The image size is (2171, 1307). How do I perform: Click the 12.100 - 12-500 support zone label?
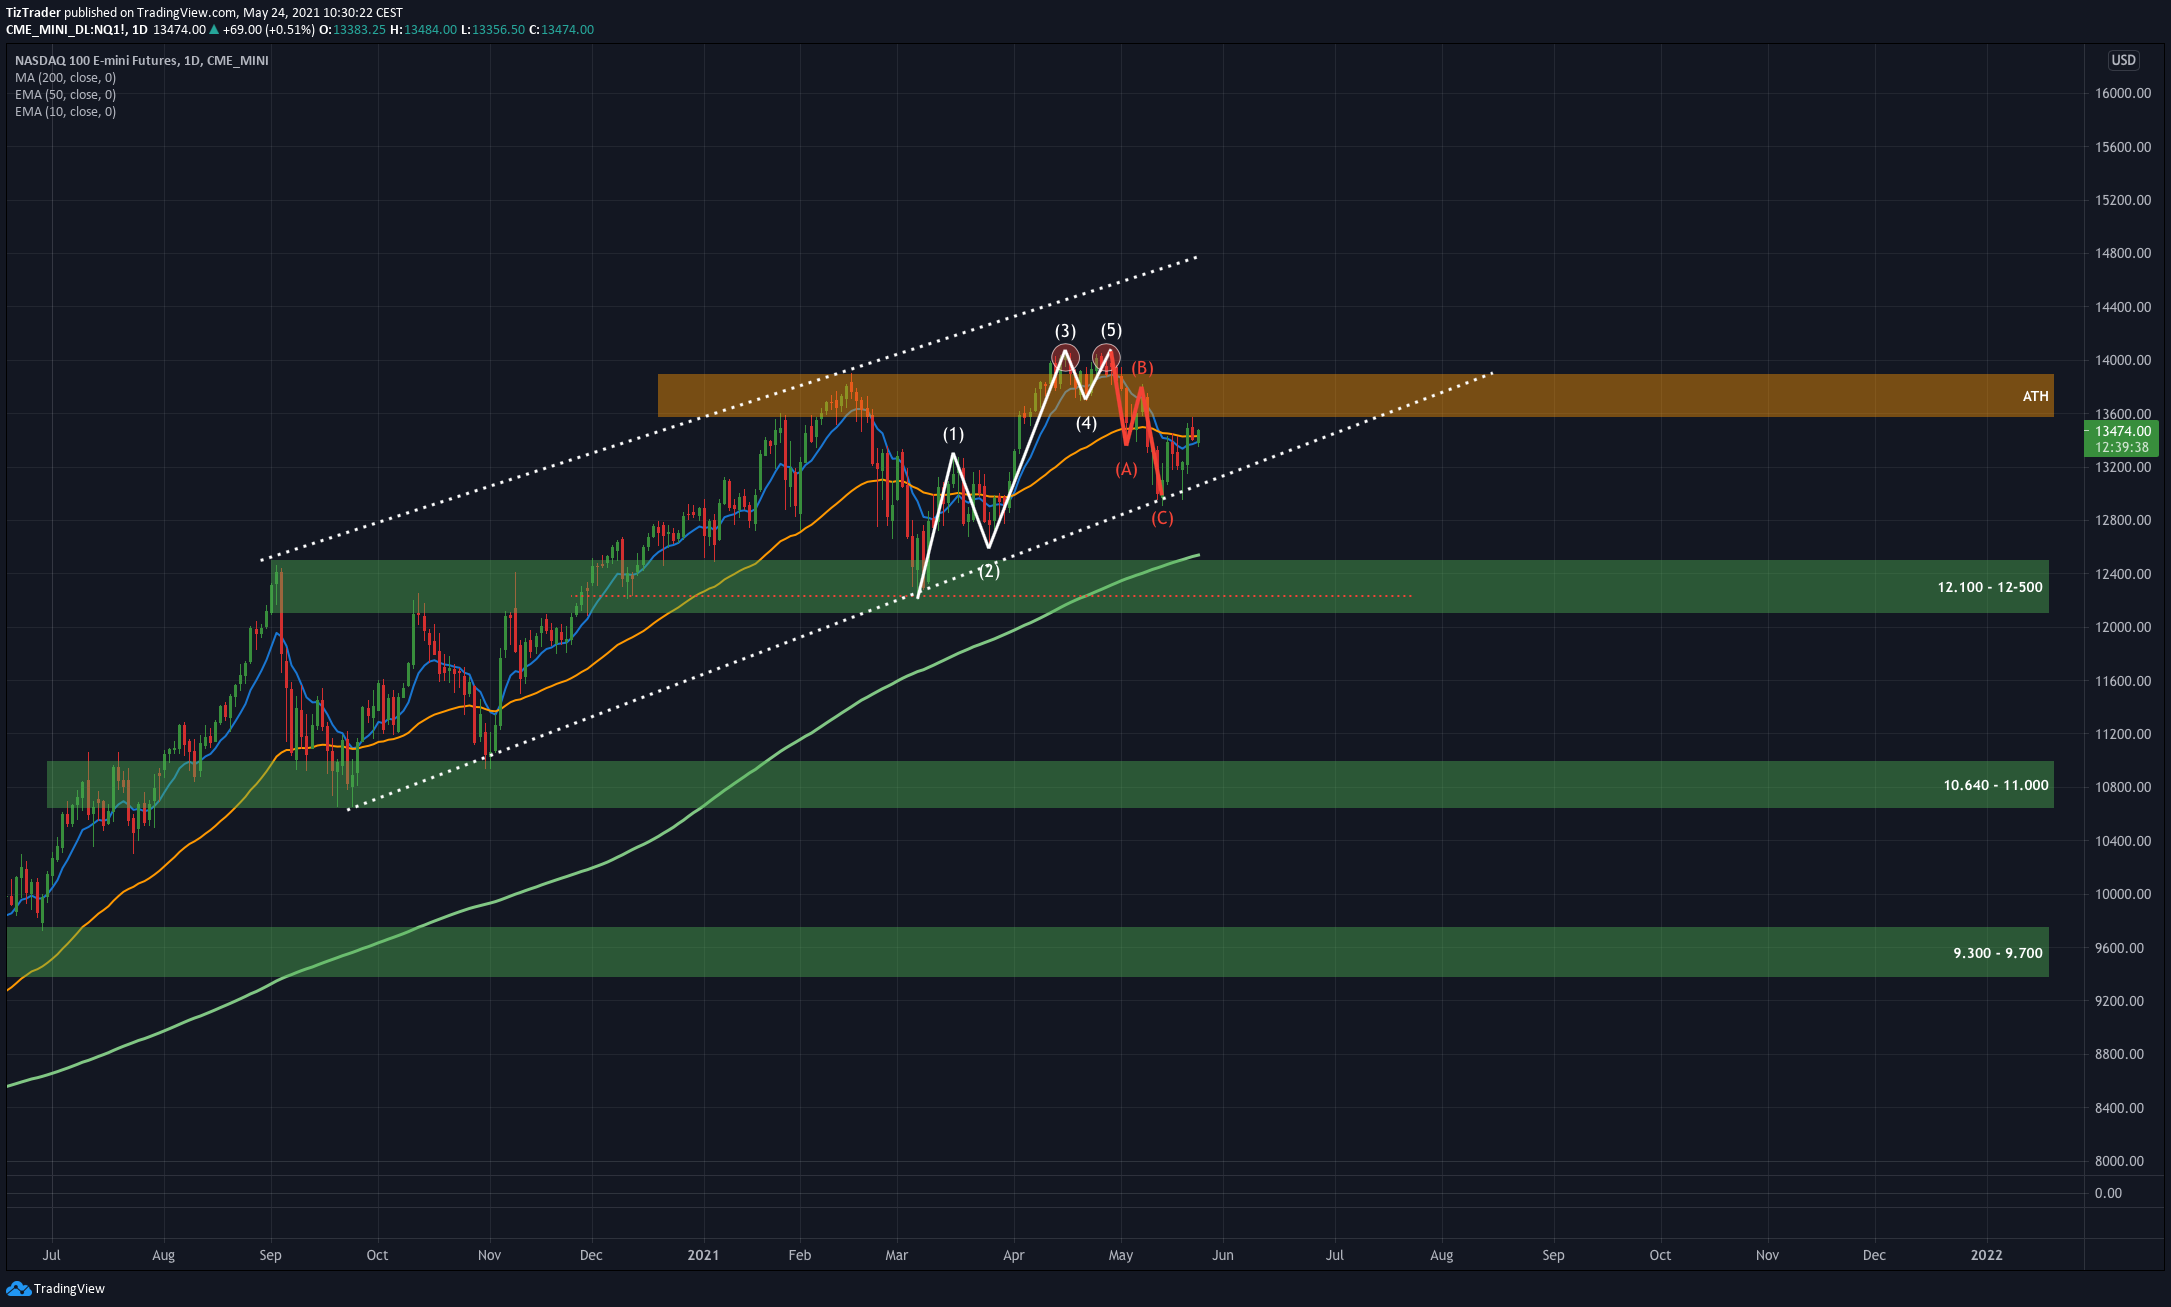1989,587
